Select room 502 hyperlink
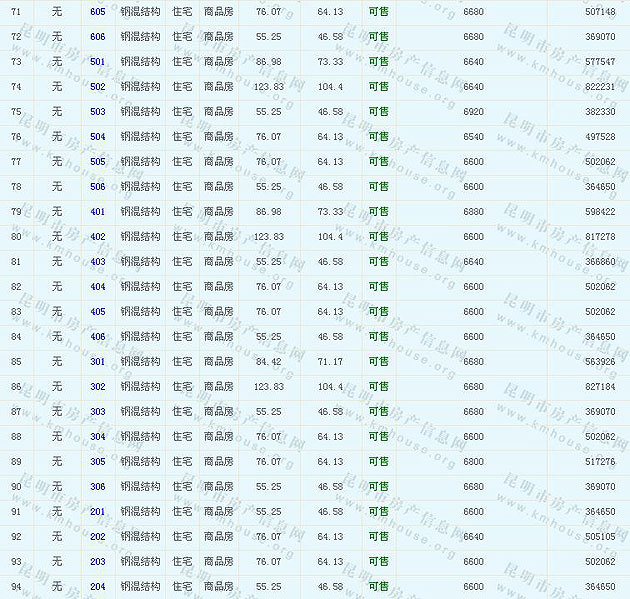The height and width of the screenshot is (599, 630). pyautogui.click(x=97, y=87)
